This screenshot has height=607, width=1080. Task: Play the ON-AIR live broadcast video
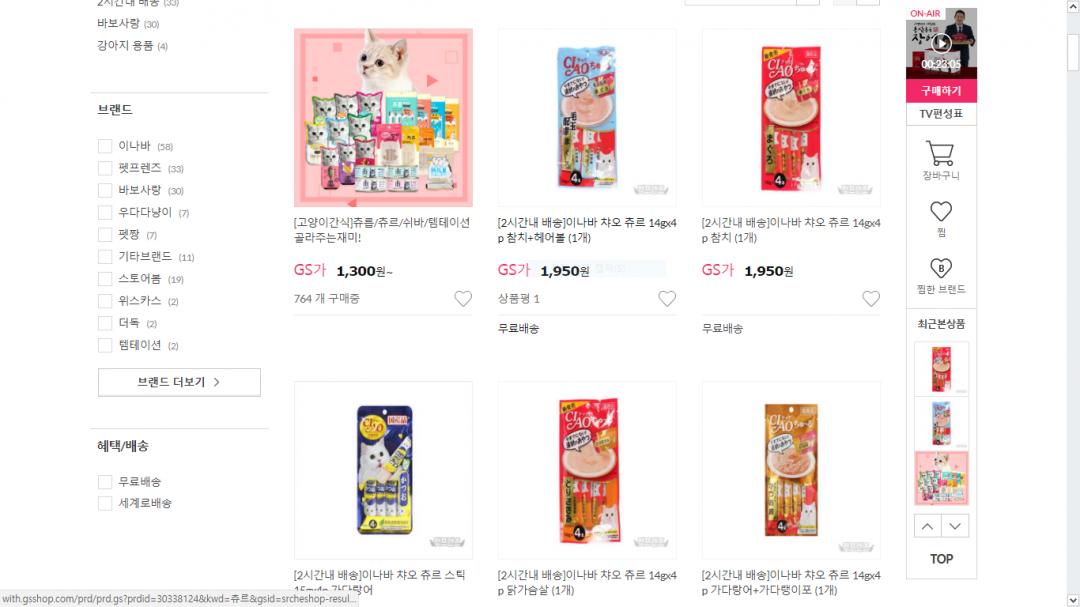[941, 43]
